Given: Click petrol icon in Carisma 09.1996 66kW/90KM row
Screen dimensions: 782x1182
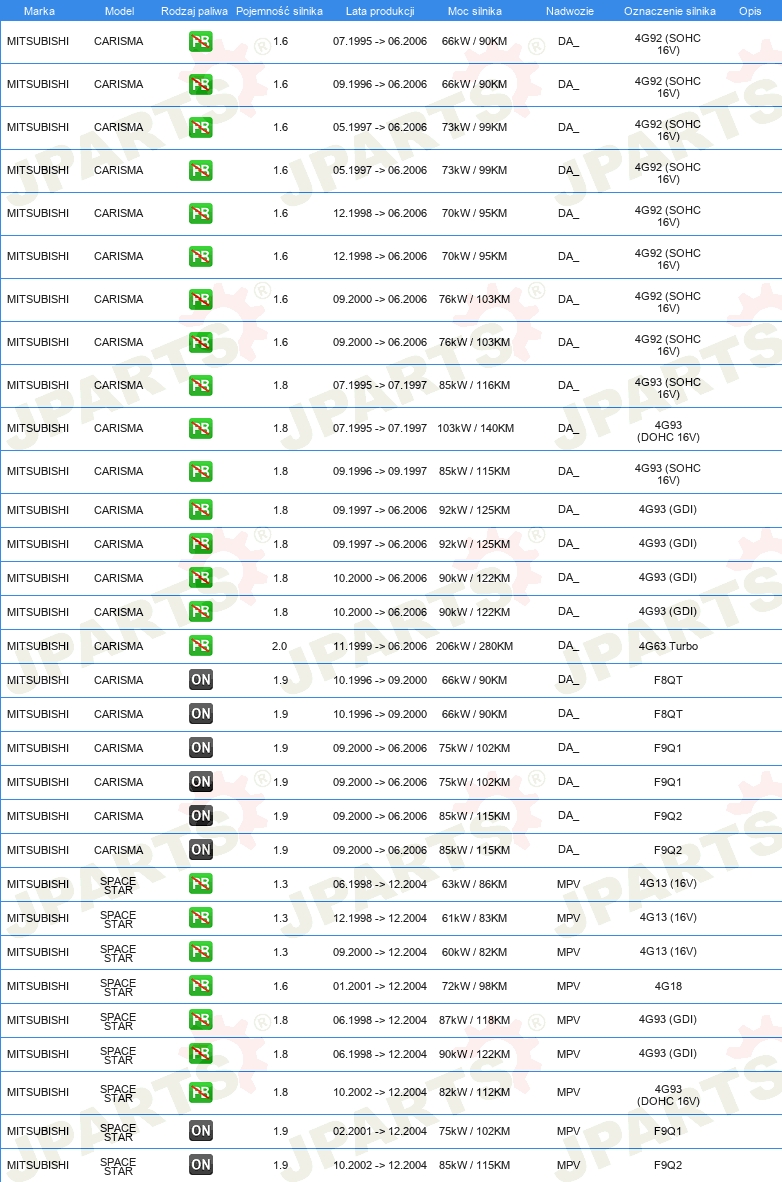Looking at the screenshot, I should [201, 84].
